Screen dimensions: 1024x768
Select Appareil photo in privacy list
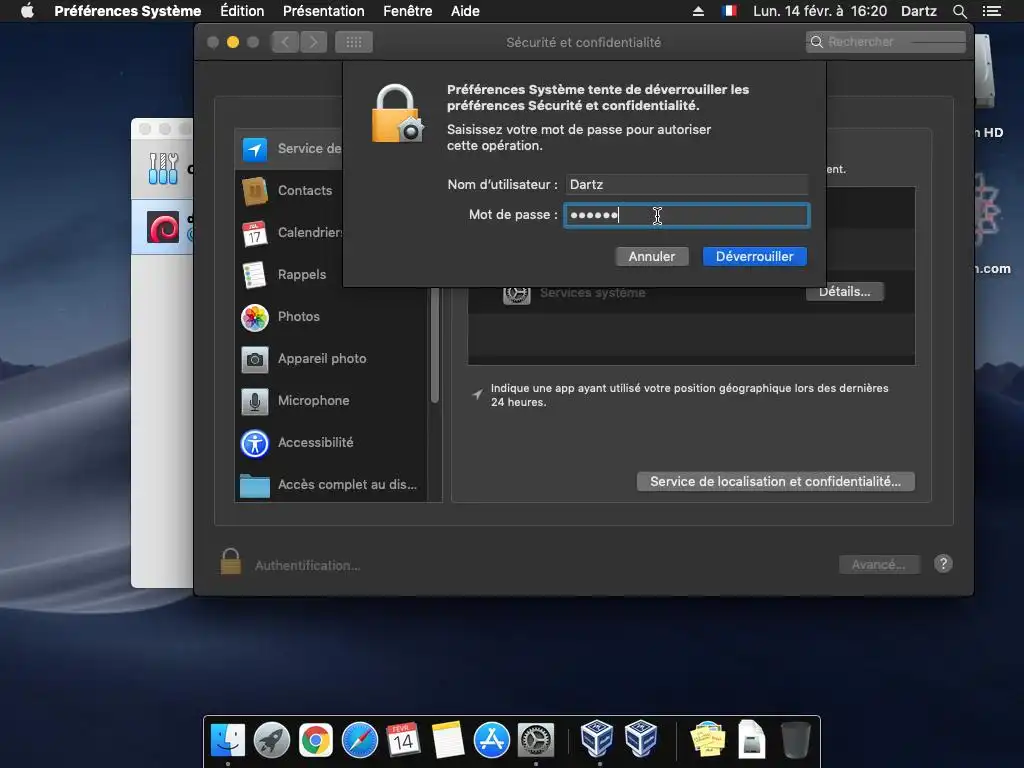330,359
